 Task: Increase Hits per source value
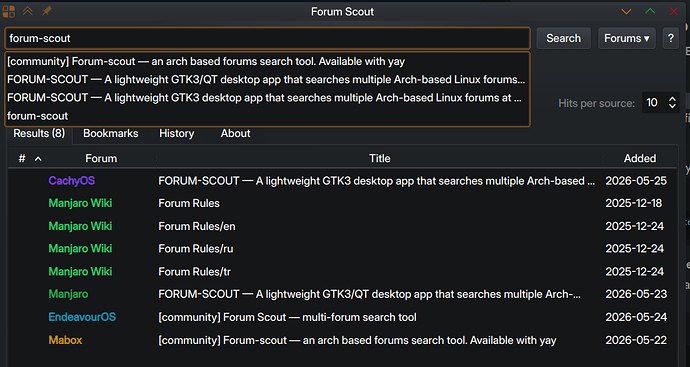[x=672, y=99]
